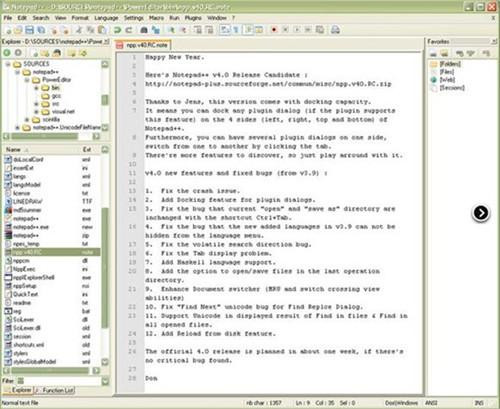Click inside the Filter input field
This screenshot has width=500, height=409.
click(59, 381)
